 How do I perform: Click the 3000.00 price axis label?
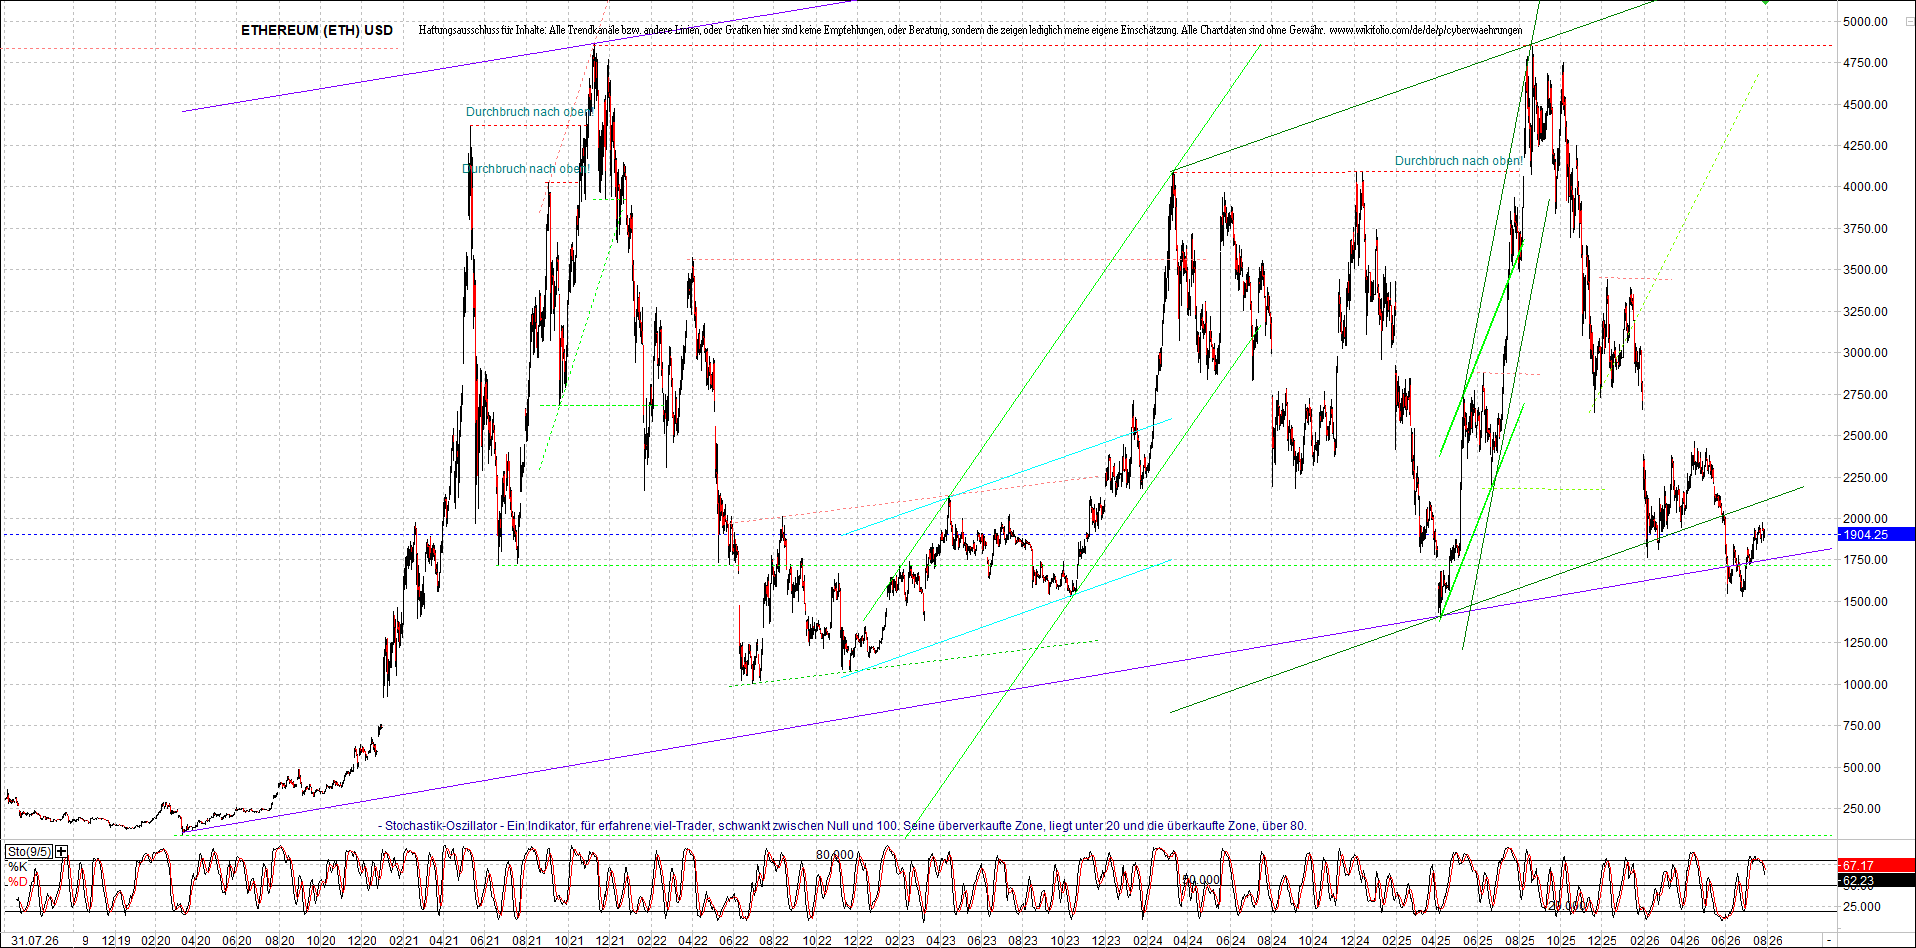click(x=1865, y=353)
